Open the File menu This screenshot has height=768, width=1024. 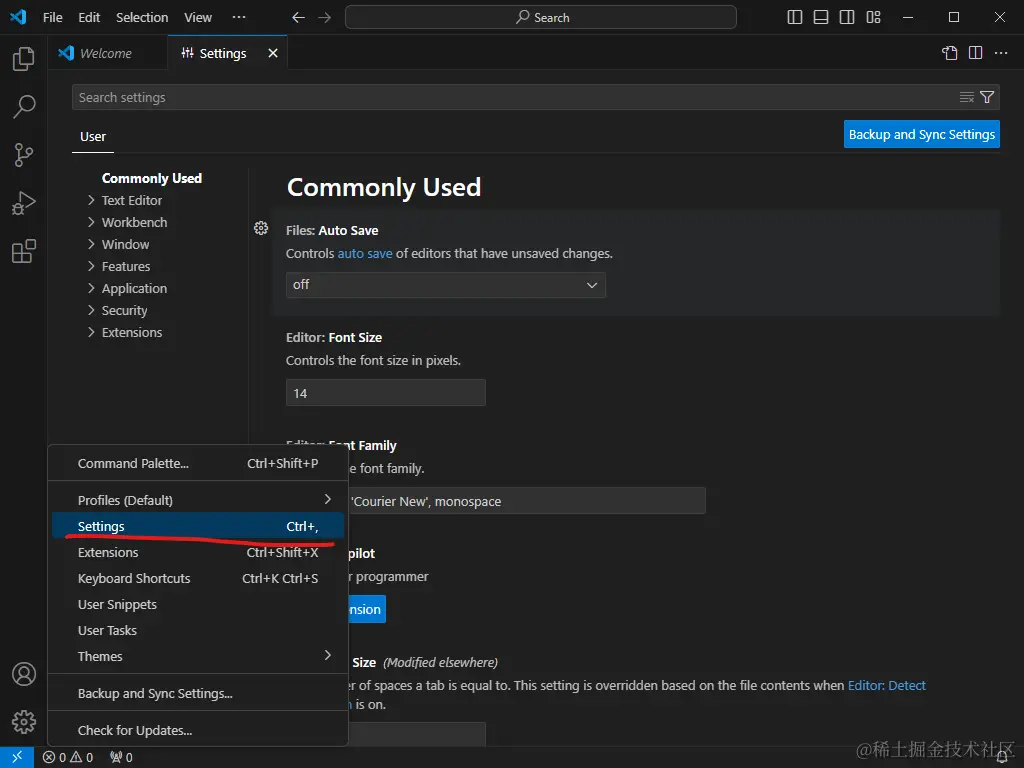53,18
